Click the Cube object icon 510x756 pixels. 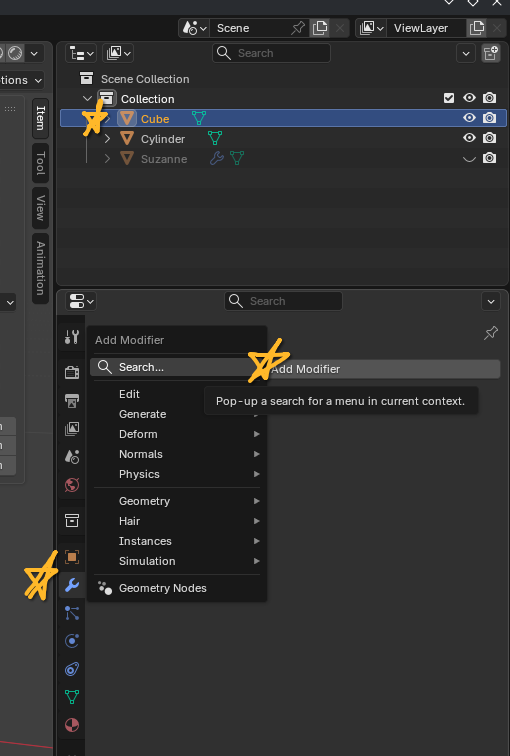click(x=127, y=118)
